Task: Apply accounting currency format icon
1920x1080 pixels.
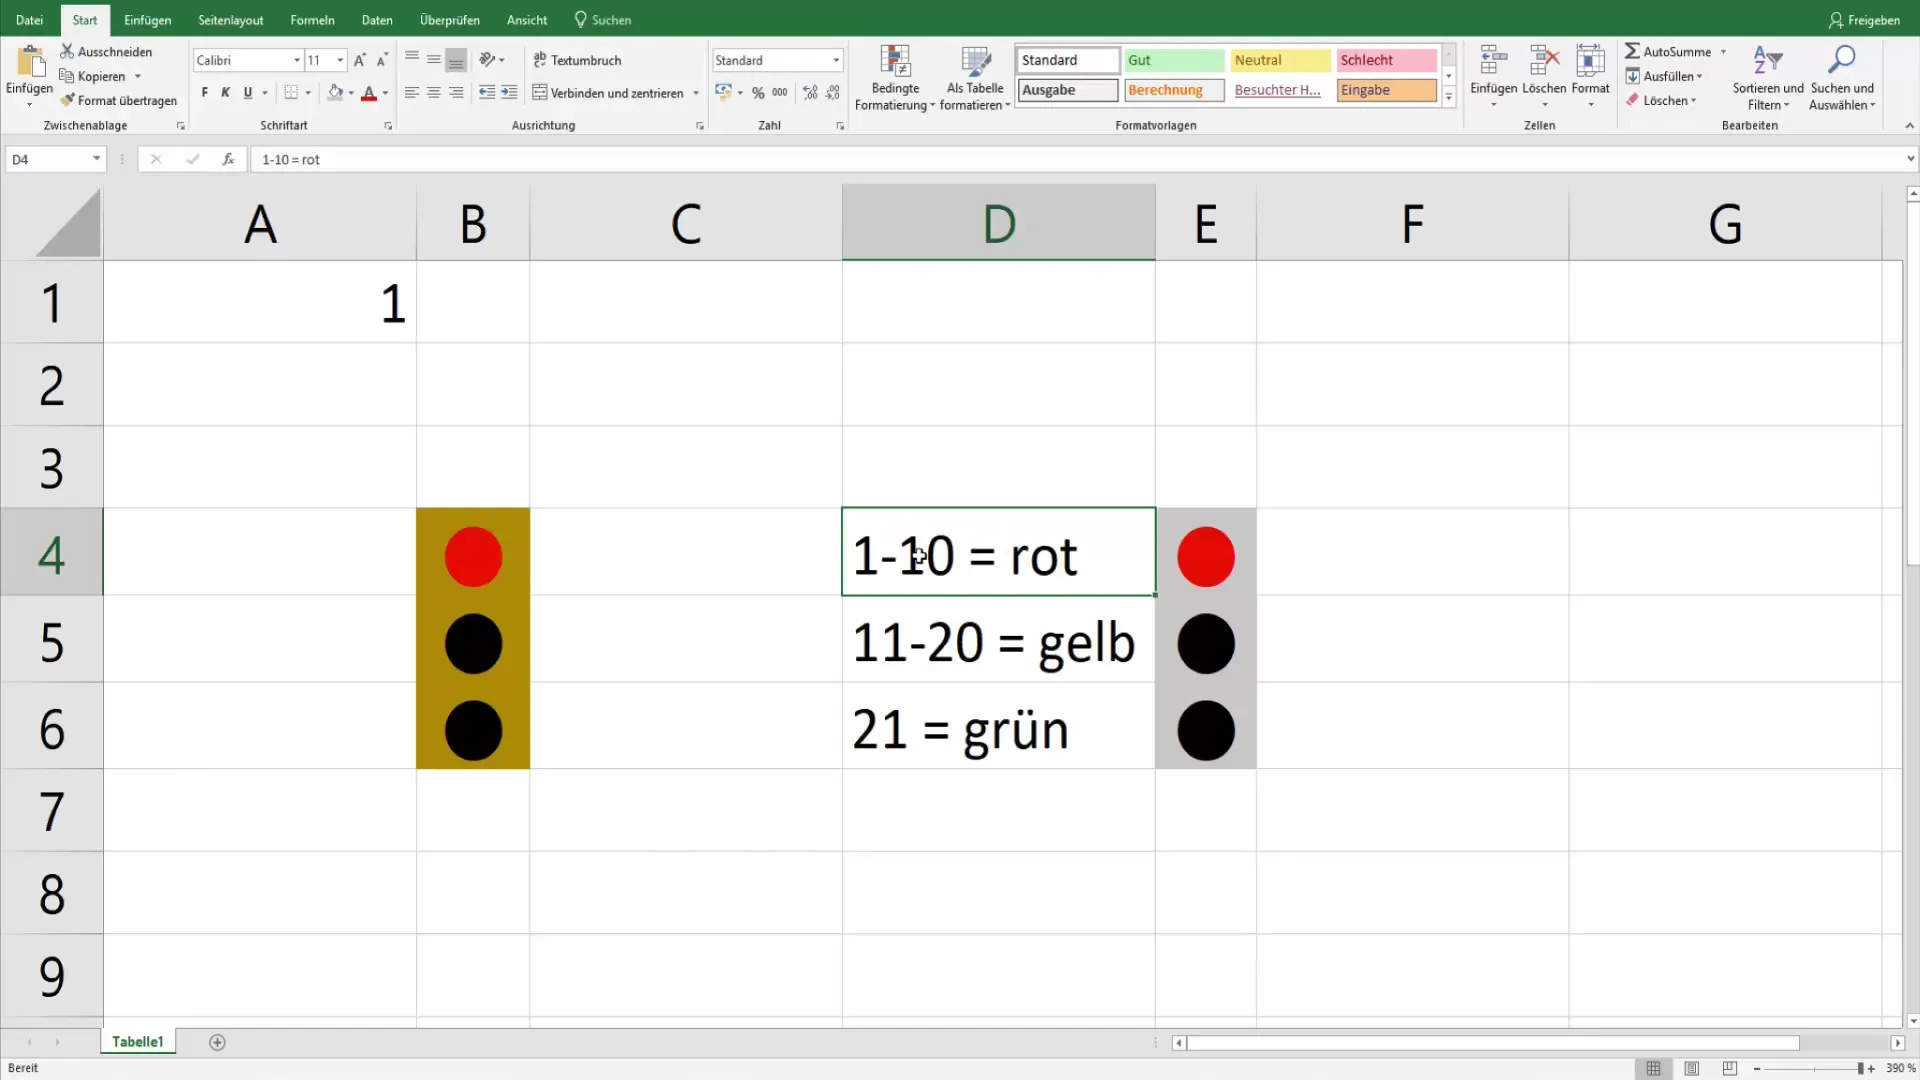Action: pos(723,92)
